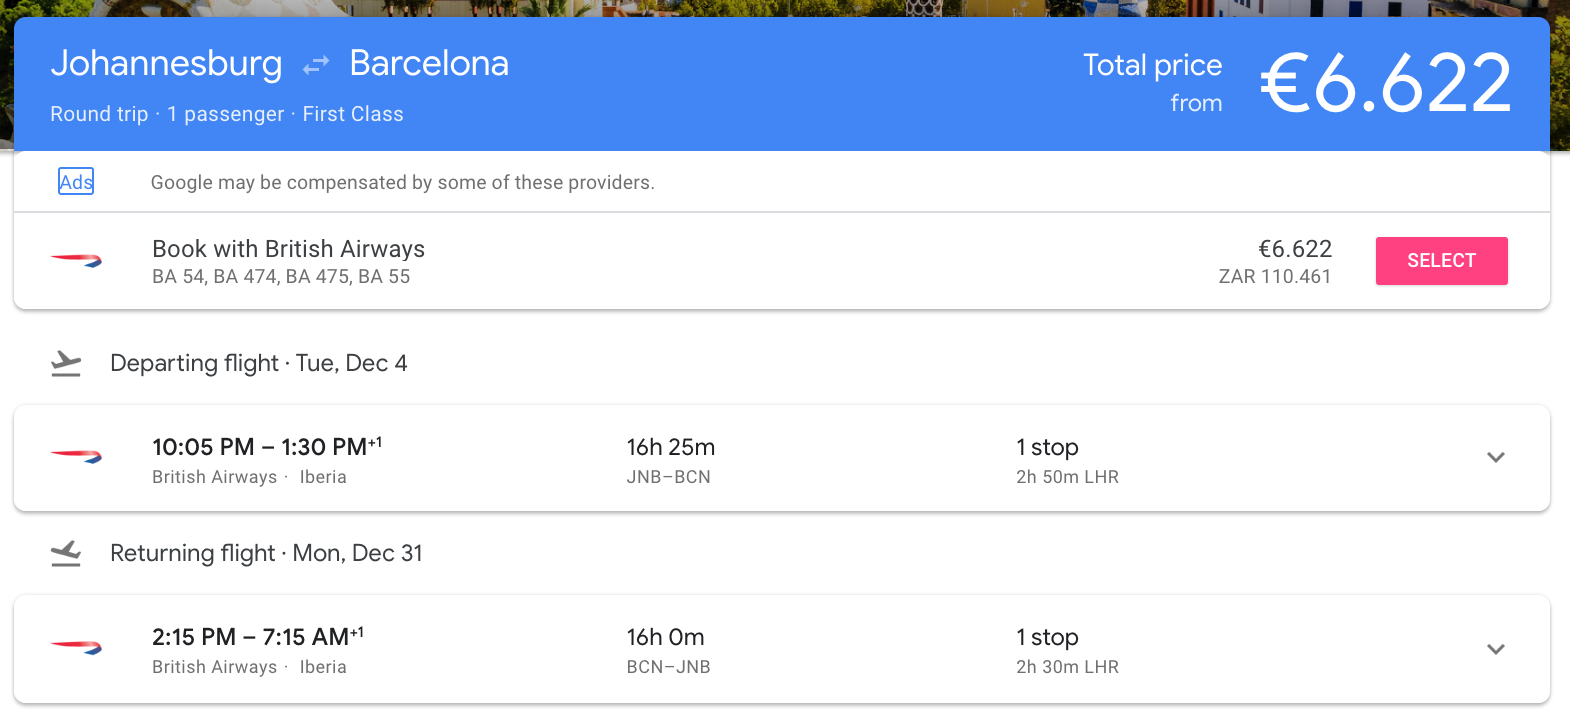Screen dimensions: 1570x724
Task: Click the returning flight landing plane icon
Action: point(66,553)
